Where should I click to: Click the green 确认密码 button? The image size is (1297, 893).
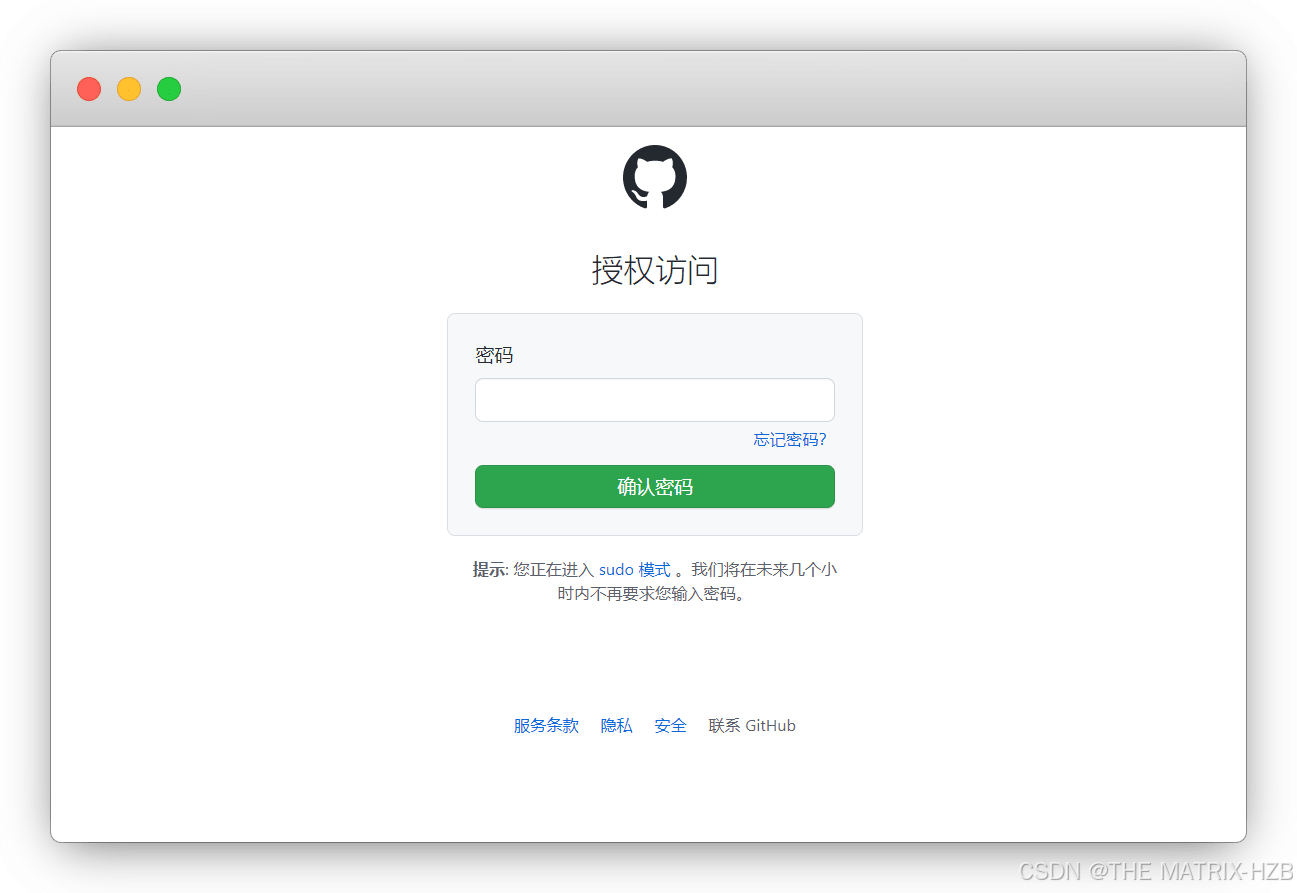coord(654,487)
